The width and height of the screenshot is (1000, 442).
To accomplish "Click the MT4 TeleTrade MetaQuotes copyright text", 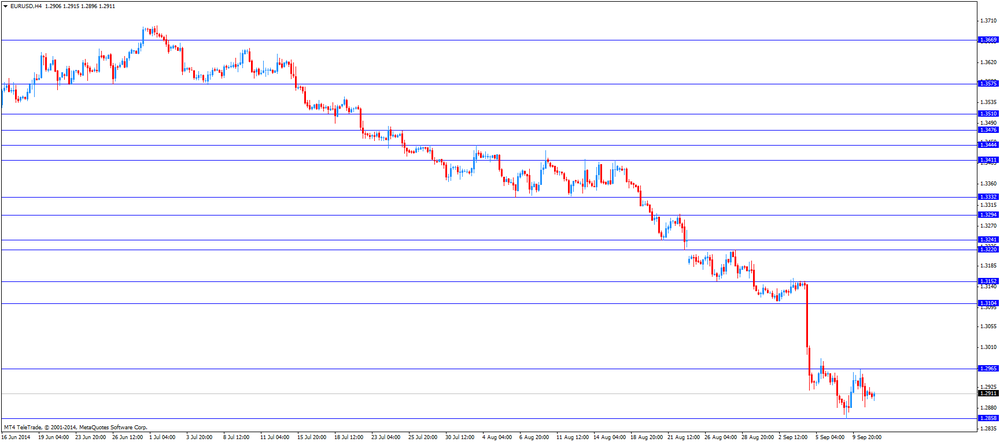I will click(x=75, y=427).
